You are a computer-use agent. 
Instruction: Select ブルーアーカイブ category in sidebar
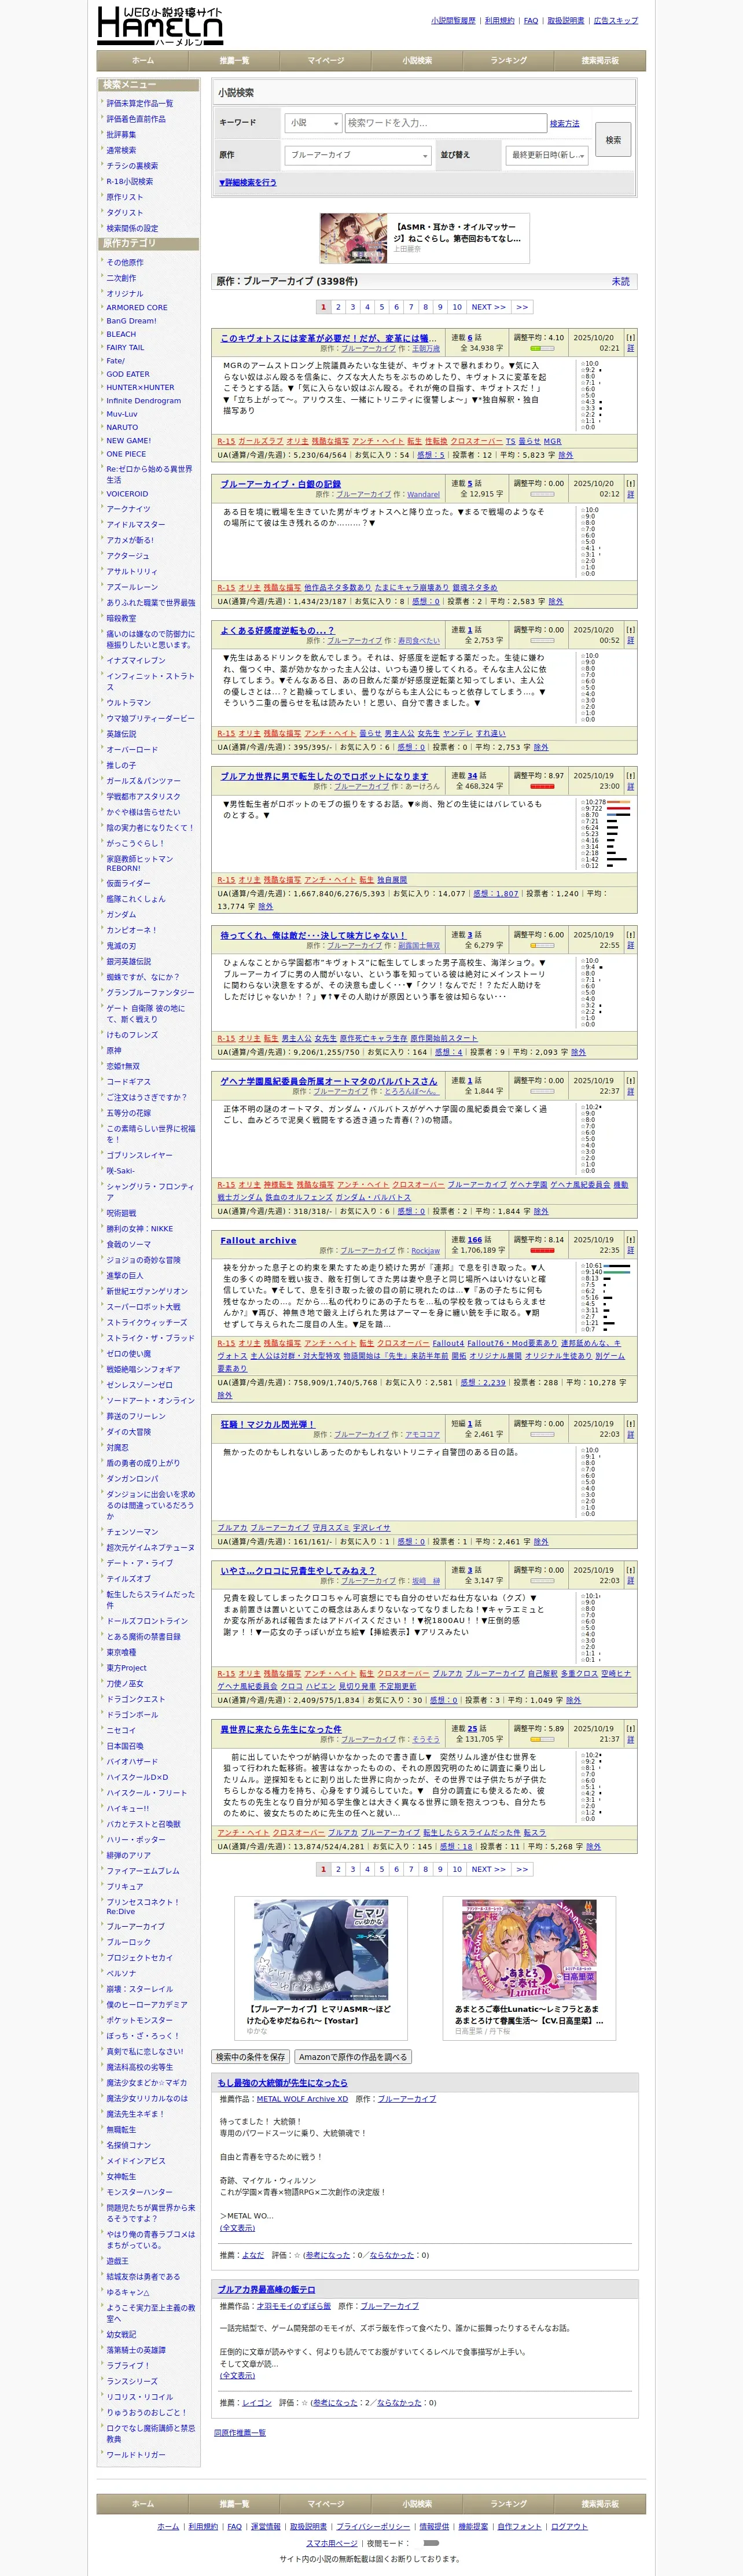136,1926
